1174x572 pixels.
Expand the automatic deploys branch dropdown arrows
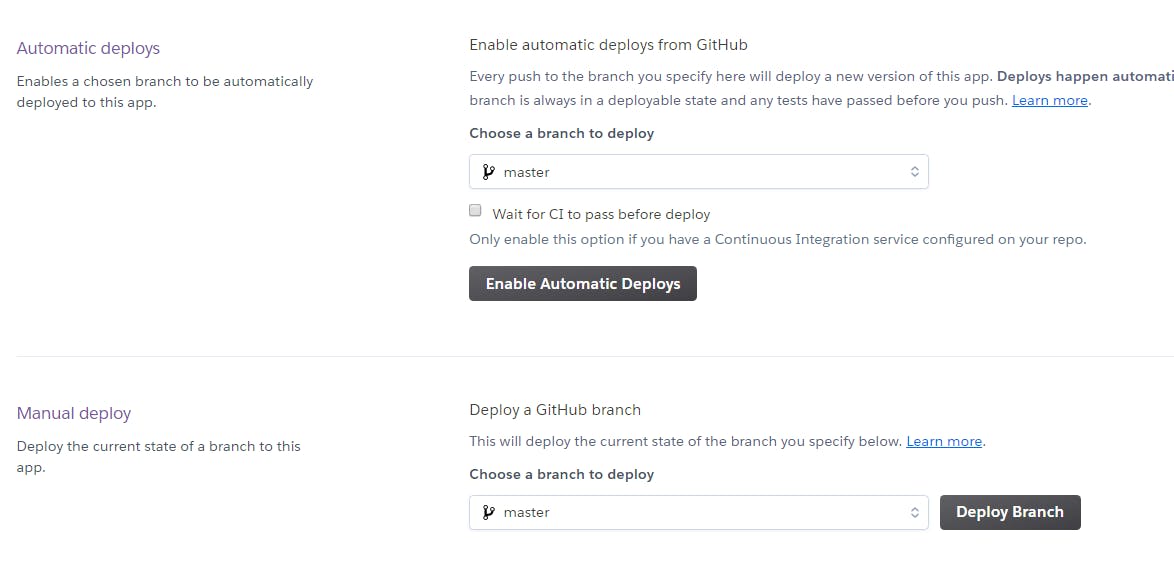pyautogui.click(x=914, y=172)
